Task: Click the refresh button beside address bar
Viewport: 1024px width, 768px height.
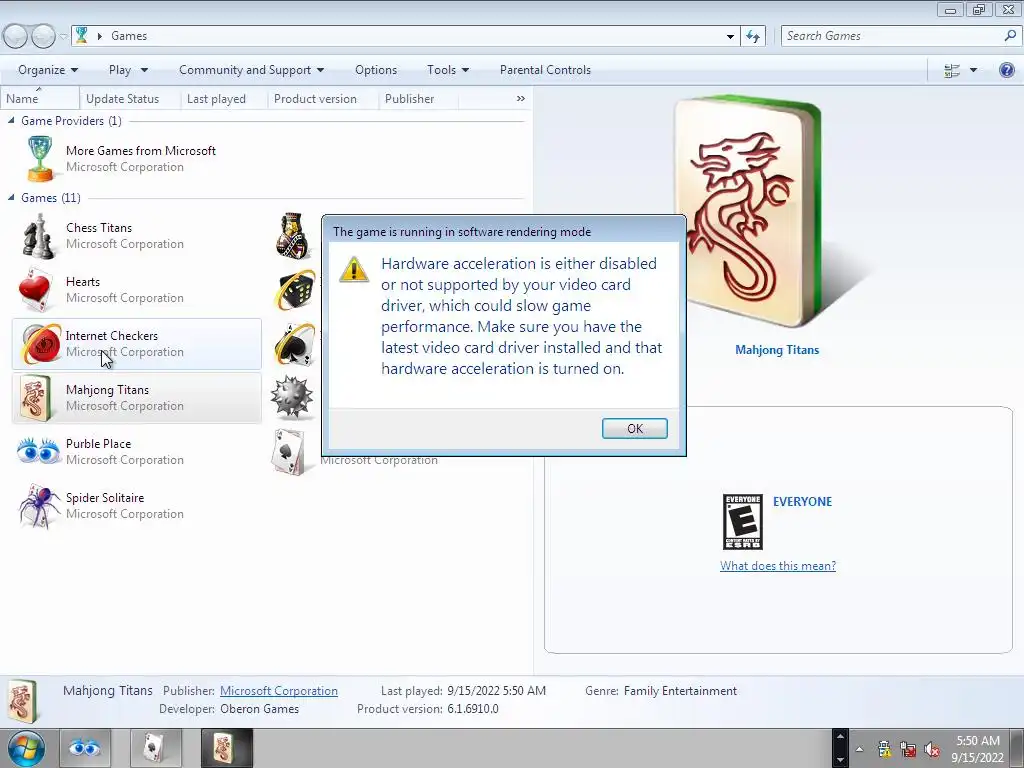Action: [x=753, y=36]
